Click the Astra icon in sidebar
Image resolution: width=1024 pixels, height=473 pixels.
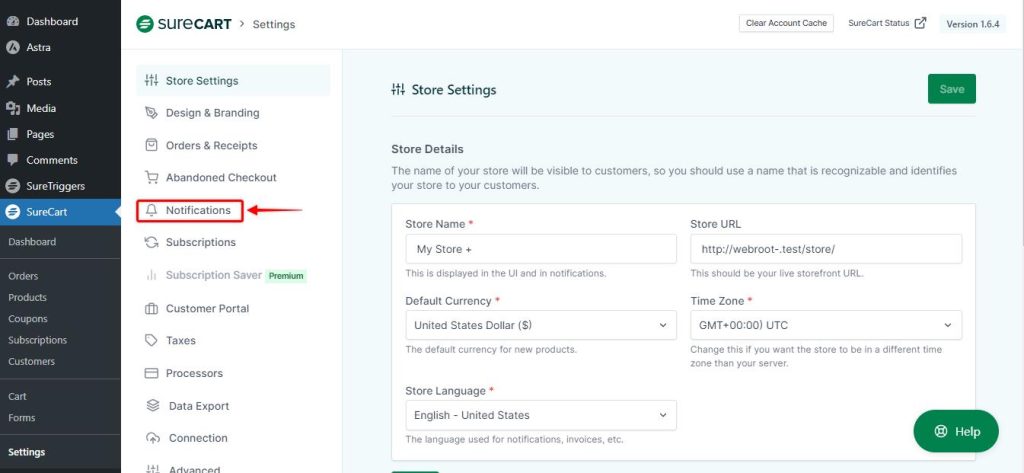coord(12,48)
